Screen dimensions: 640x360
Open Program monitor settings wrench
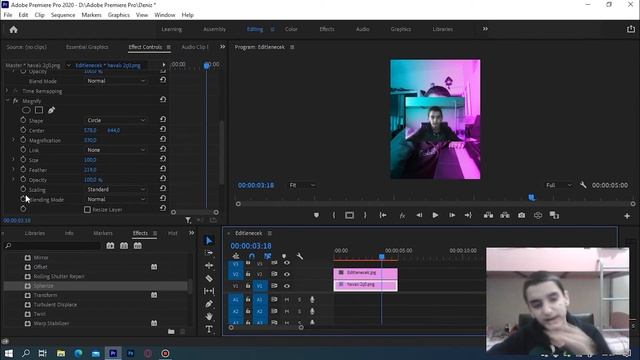coord(583,185)
